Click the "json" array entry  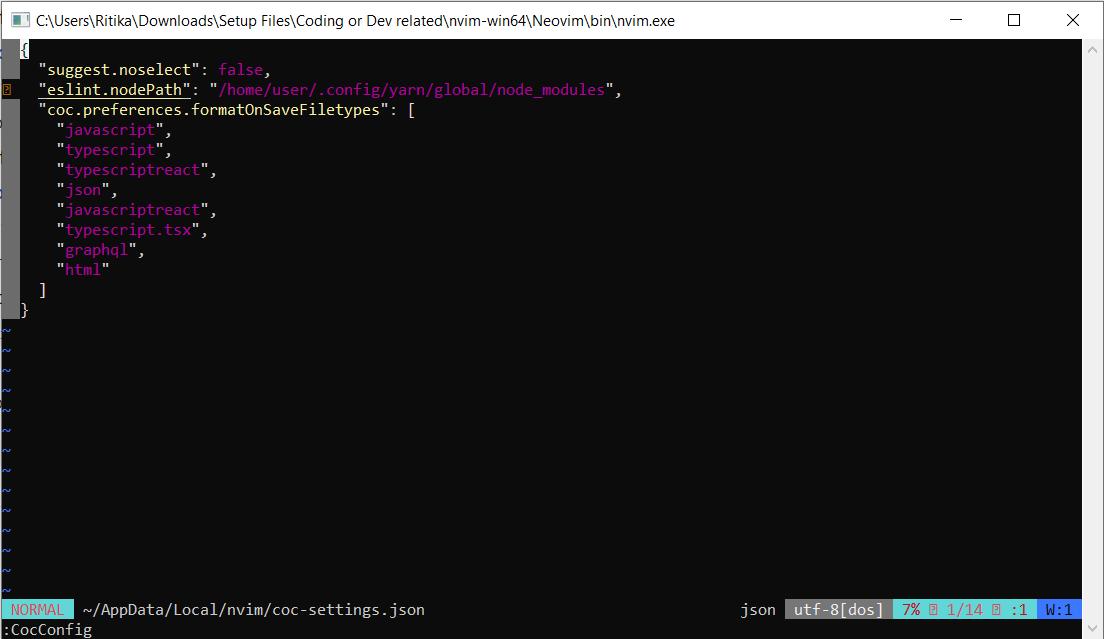tap(83, 190)
